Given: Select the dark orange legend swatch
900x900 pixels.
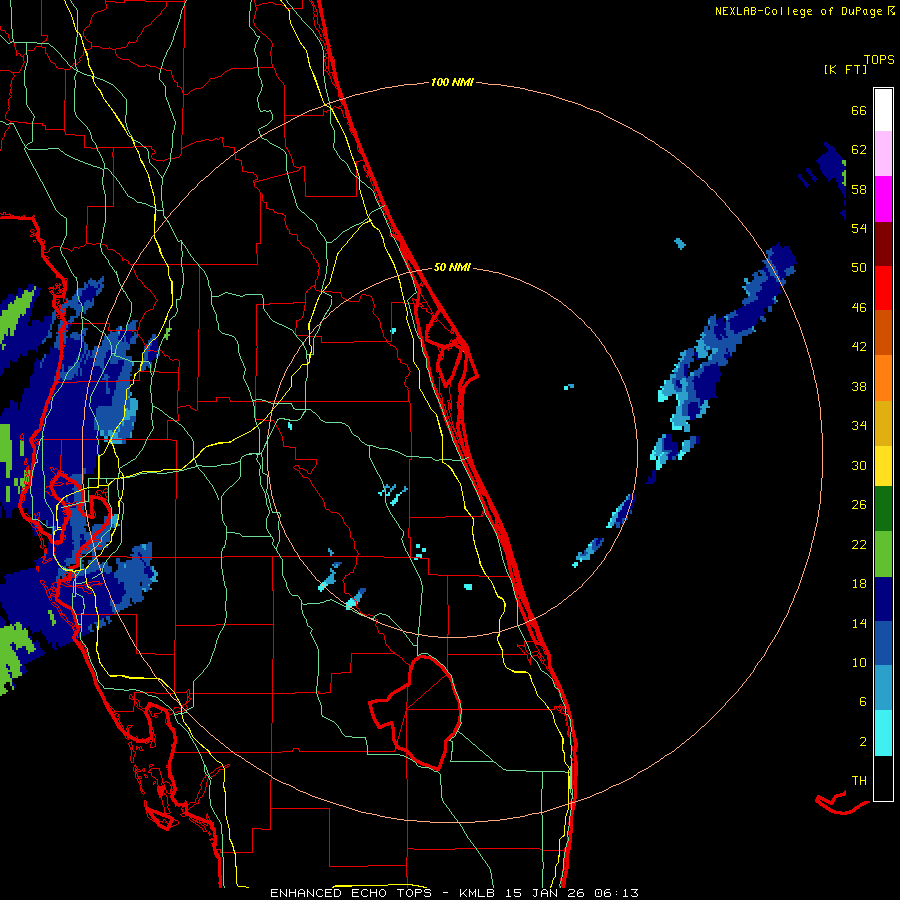Looking at the screenshot, I should (x=883, y=333).
